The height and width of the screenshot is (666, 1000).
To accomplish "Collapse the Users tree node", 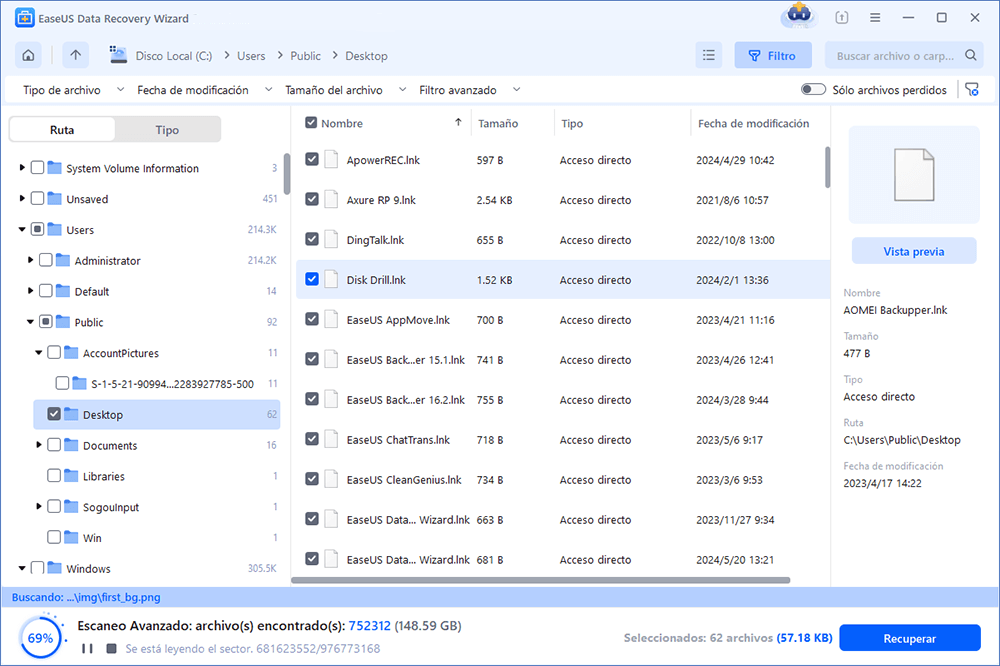I will point(22,230).
